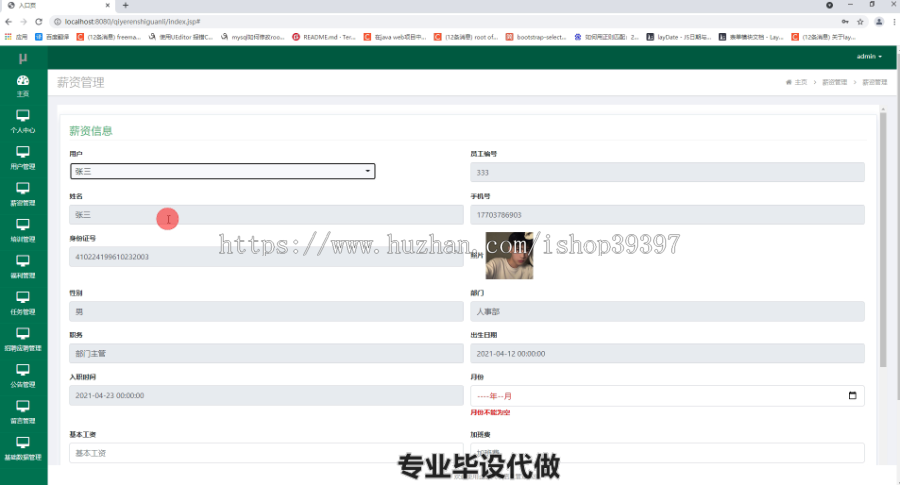Image resolution: width=900 pixels, height=485 pixels.
Task: Click the browser back arrow
Action: click(8, 22)
